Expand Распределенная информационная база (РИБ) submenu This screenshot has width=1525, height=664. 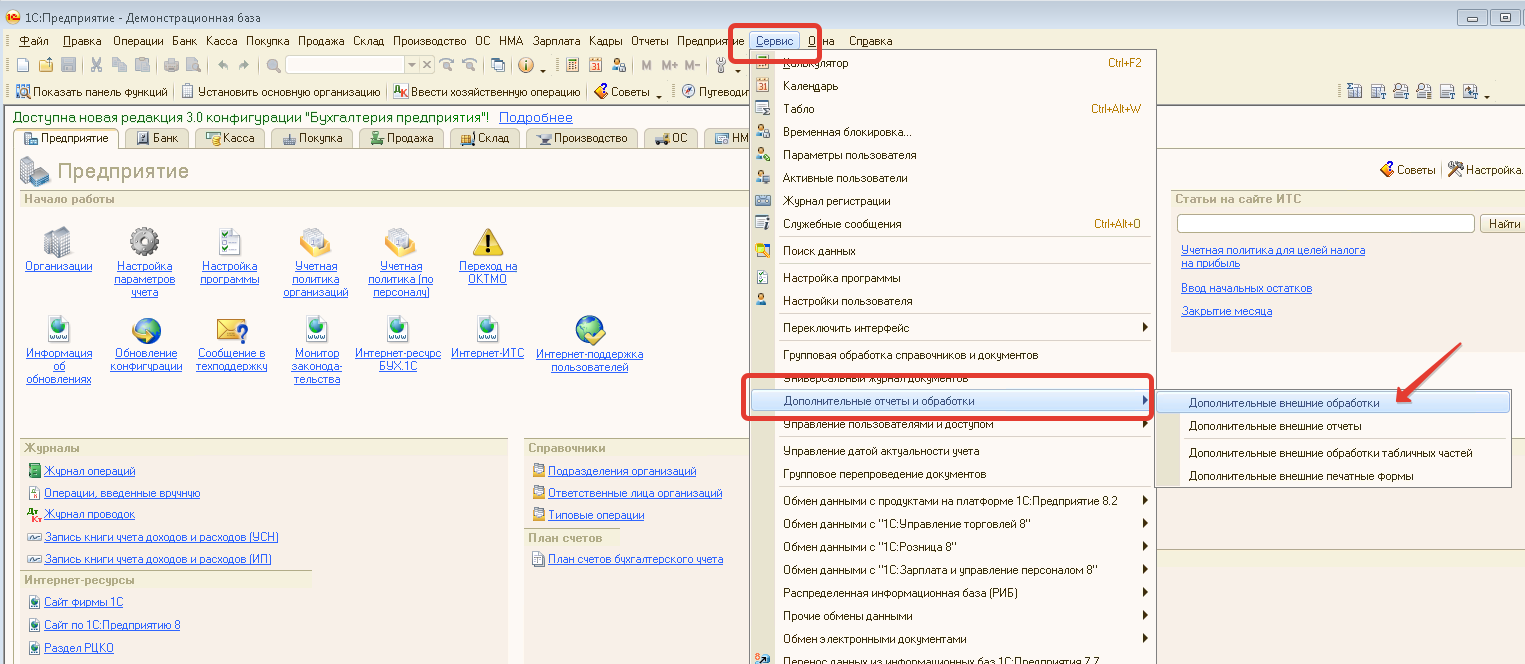tap(1145, 593)
